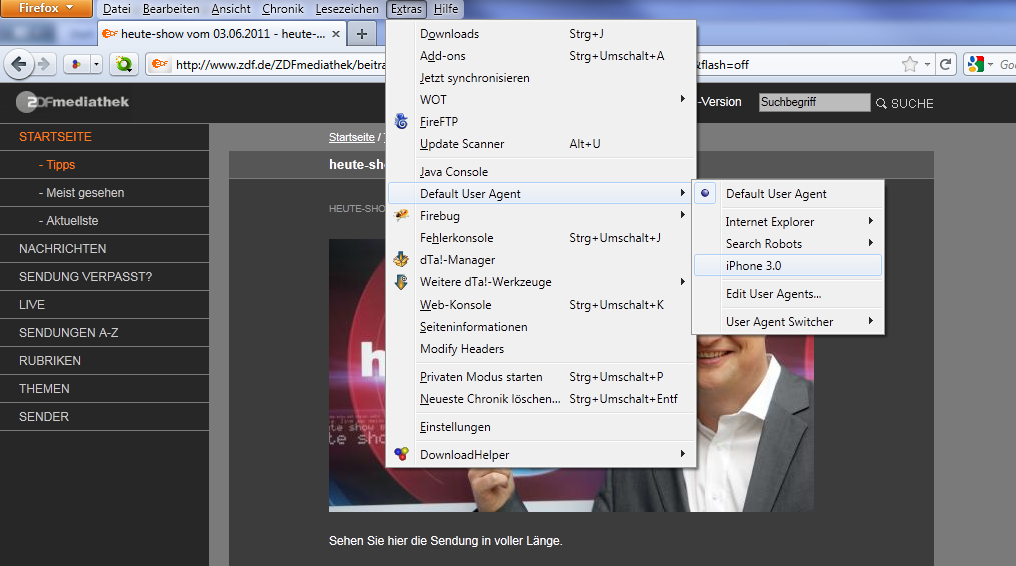Click RUBRIKEN sidebar link
Viewport: 1016px width, 566px height.
tap(50, 360)
